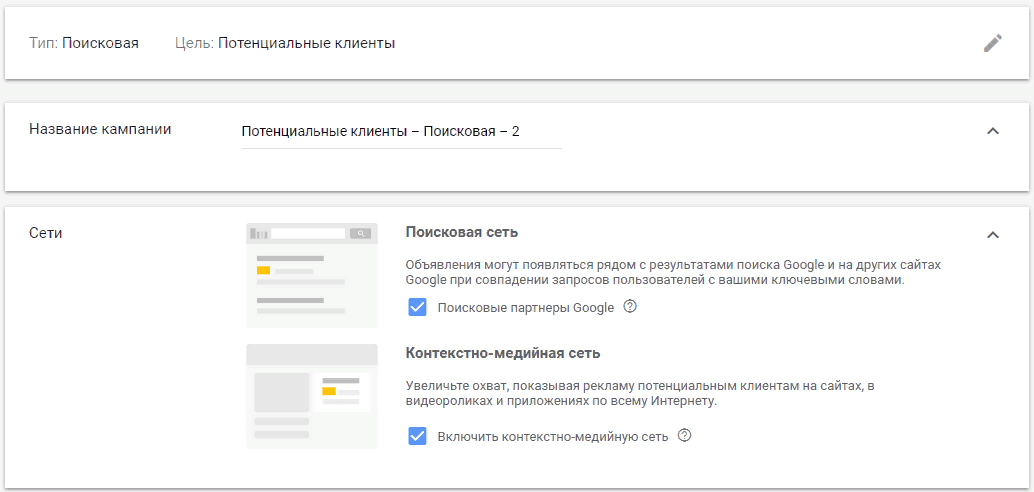The width and height of the screenshot is (1034, 492).
Task: Click the campaign name input field
Action: click(x=401, y=132)
